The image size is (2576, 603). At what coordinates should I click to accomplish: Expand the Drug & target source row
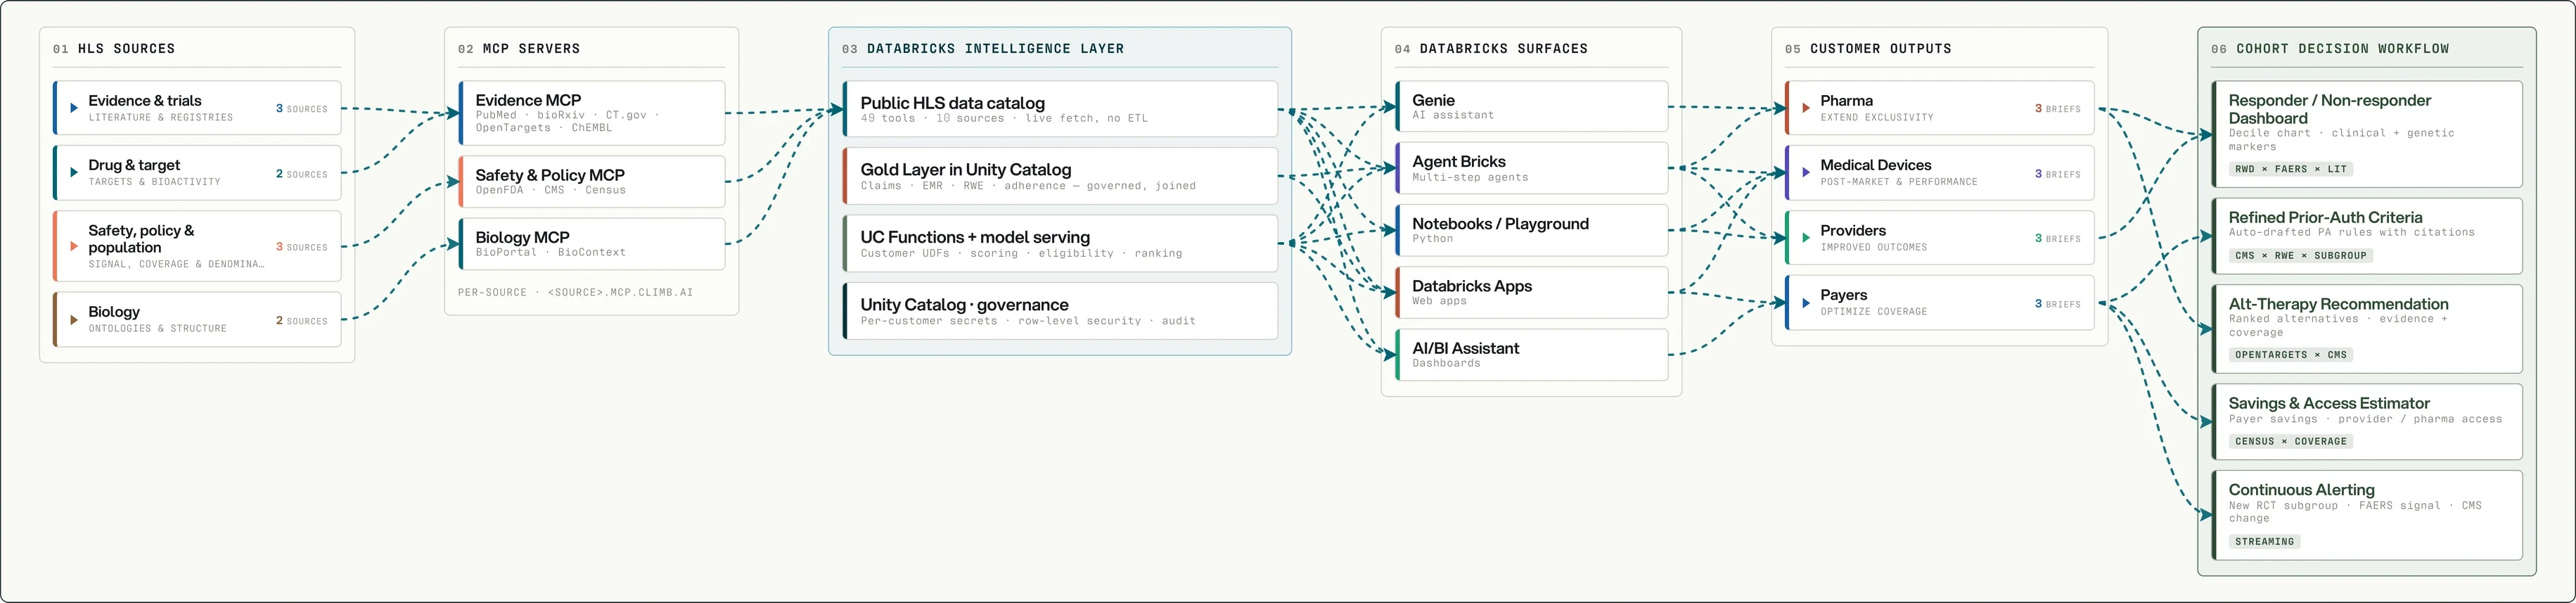(x=197, y=173)
